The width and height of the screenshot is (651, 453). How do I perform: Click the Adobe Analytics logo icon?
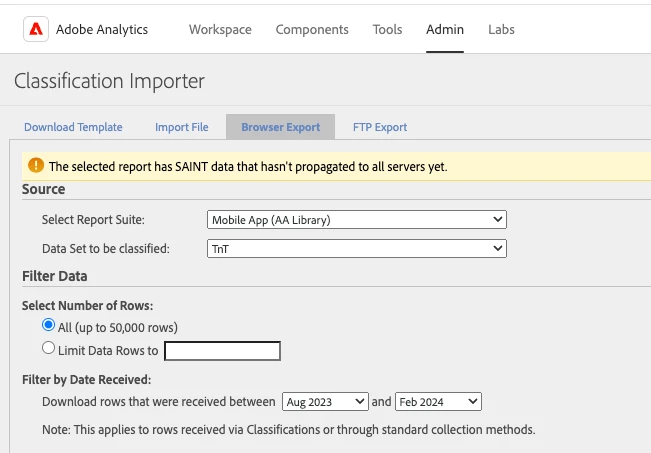[x=36, y=29]
